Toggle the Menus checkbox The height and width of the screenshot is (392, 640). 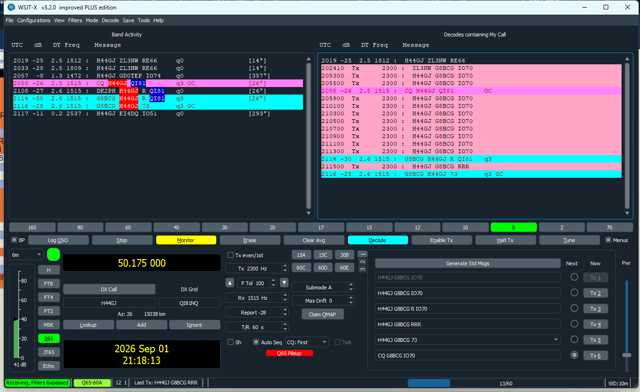coord(608,240)
